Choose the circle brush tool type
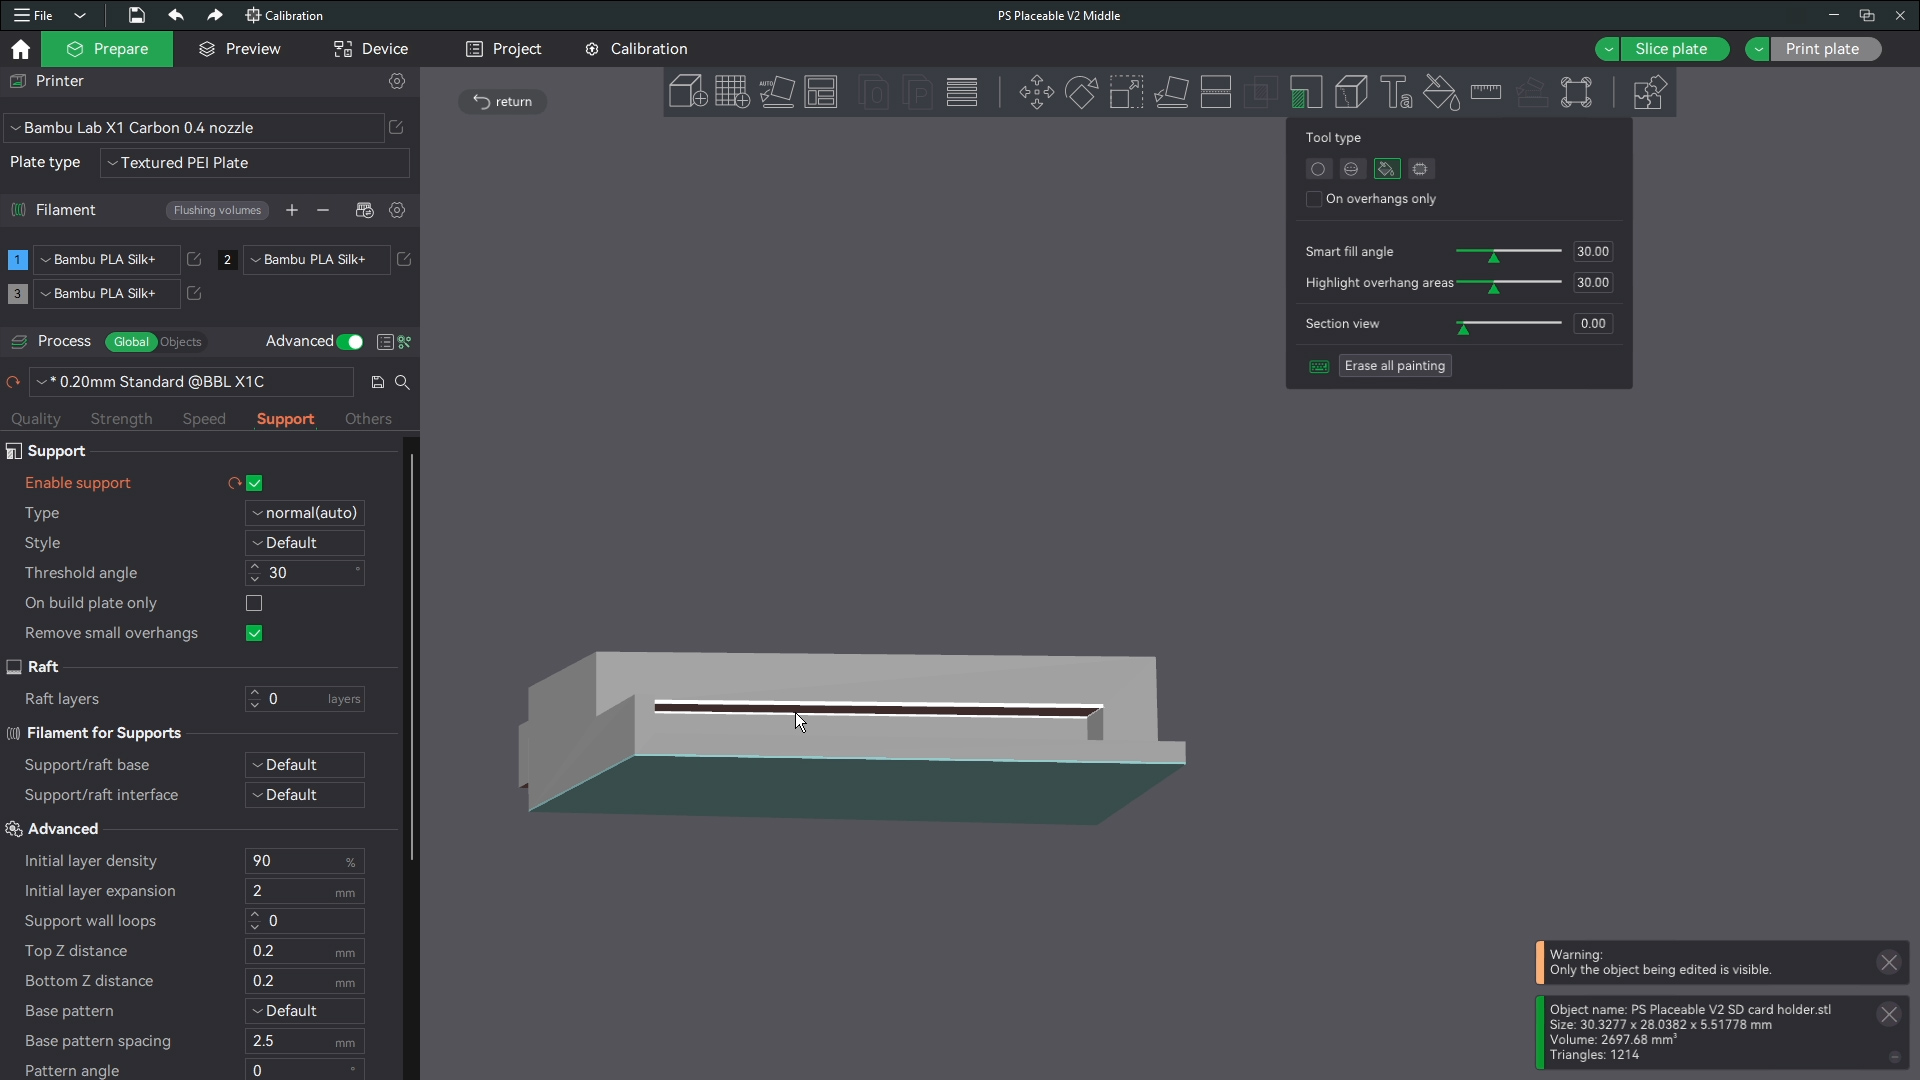Screen dimensions: 1920x1080 (1318, 169)
